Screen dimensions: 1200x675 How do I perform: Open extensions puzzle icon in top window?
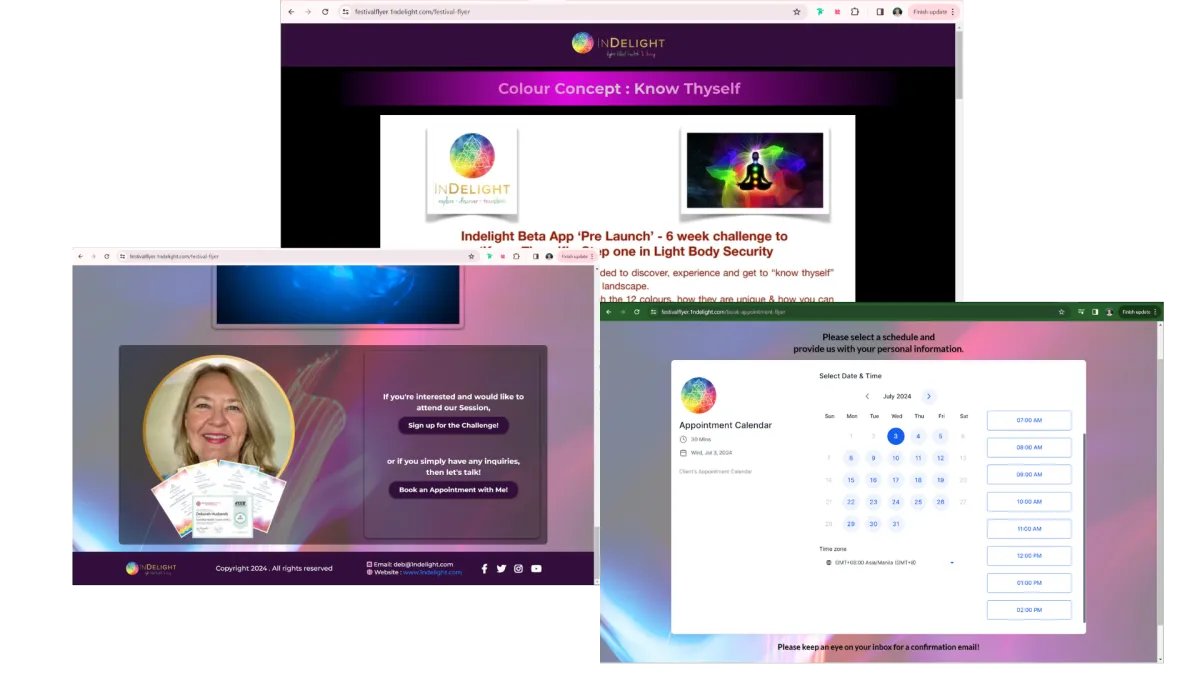click(x=855, y=12)
